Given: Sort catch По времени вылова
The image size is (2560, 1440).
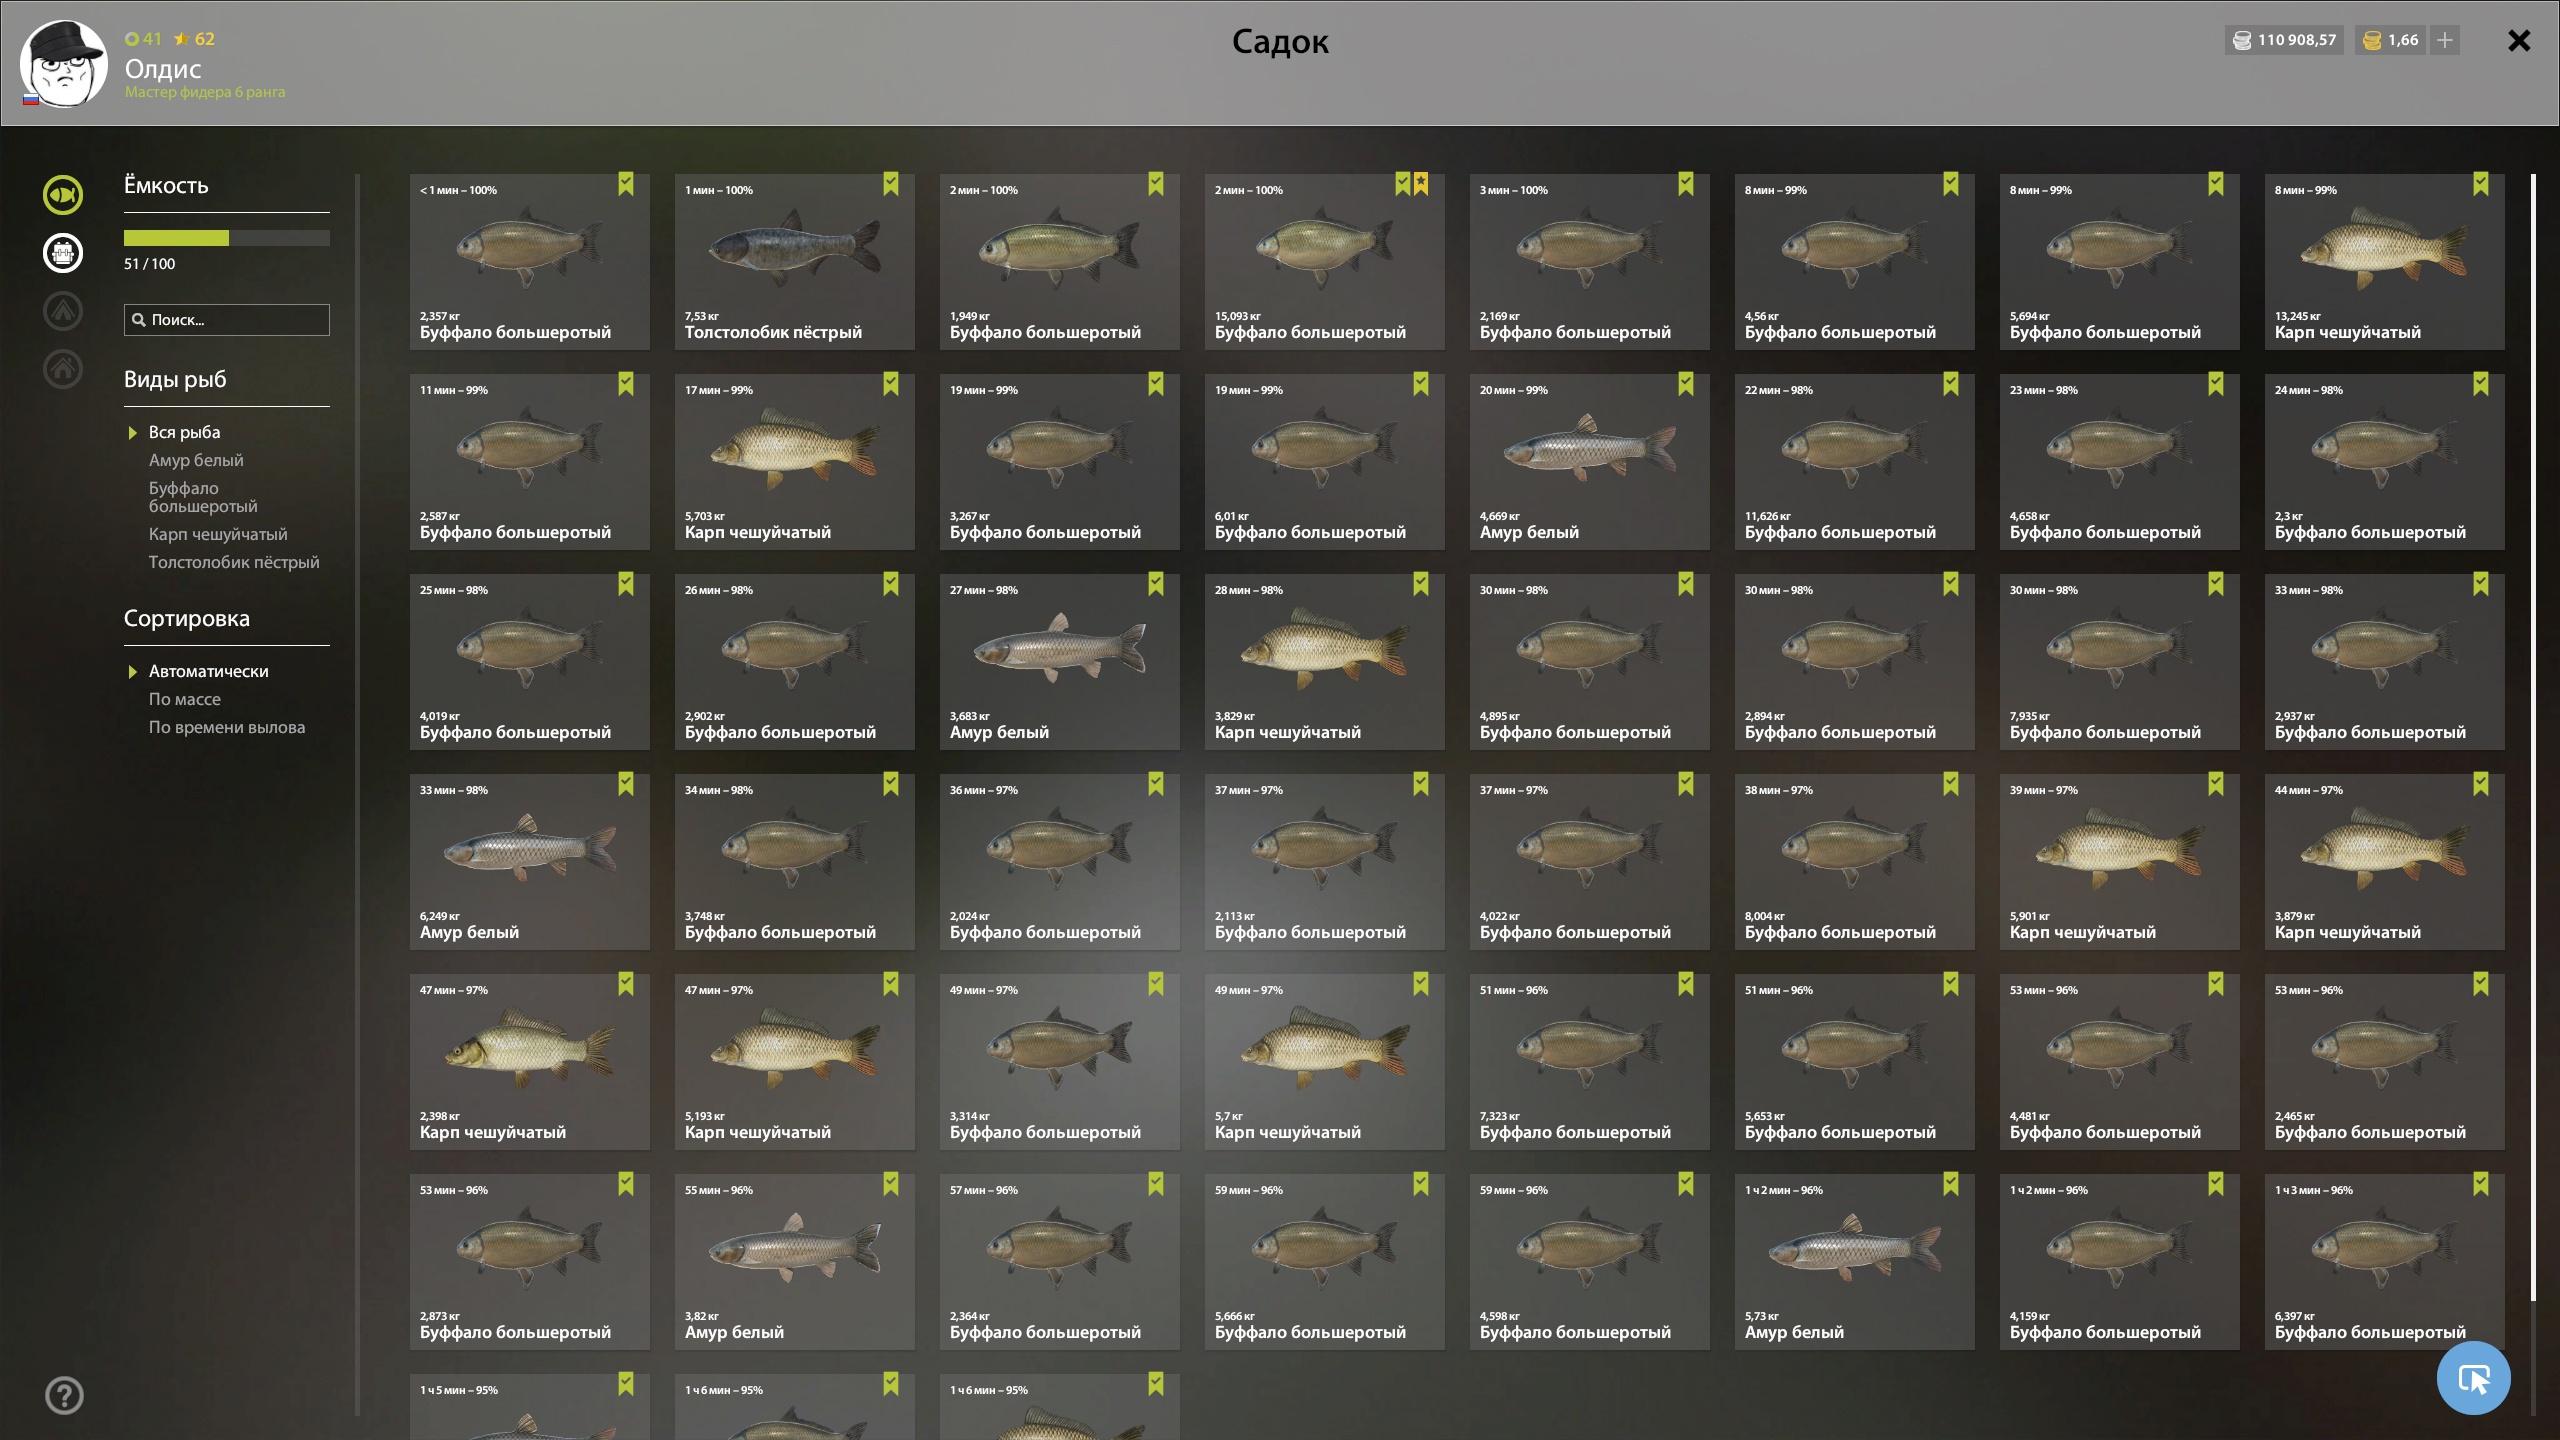Looking at the screenshot, I should [x=227, y=727].
